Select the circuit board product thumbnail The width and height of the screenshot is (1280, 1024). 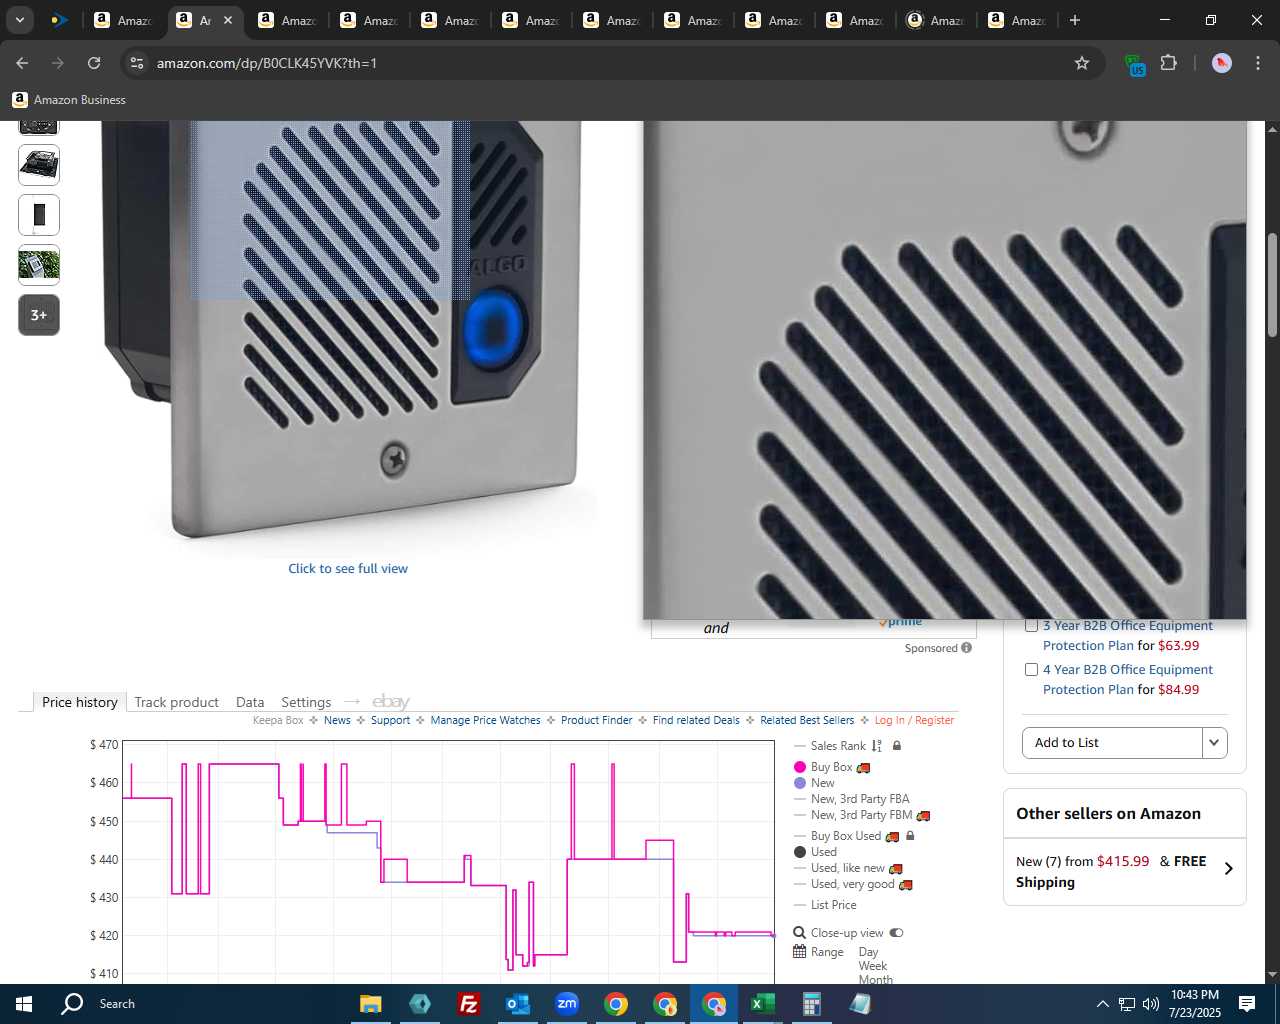click(39, 165)
